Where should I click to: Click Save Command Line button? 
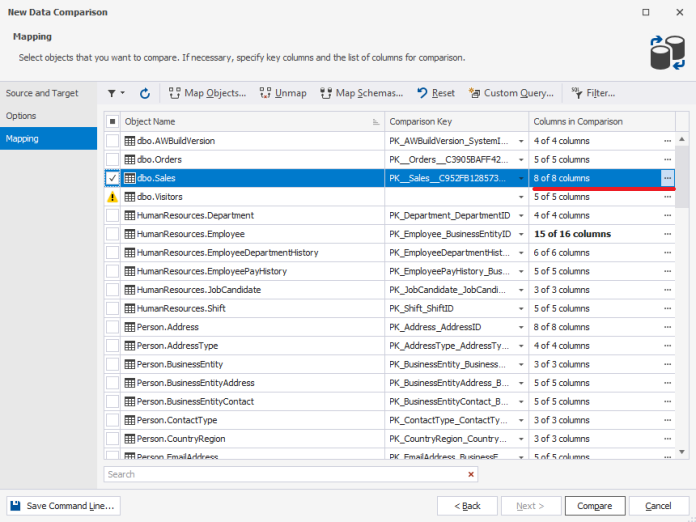[65, 506]
